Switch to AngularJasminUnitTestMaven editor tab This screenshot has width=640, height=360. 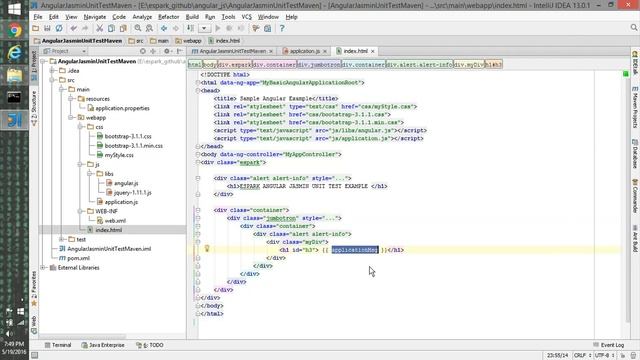(x=233, y=51)
